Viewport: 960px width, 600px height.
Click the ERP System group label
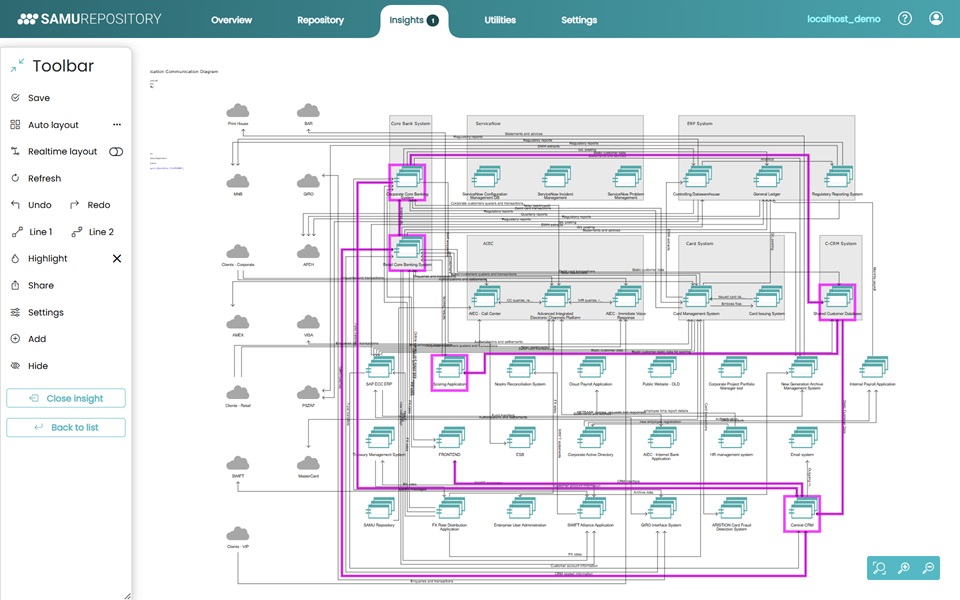(699, 124)
